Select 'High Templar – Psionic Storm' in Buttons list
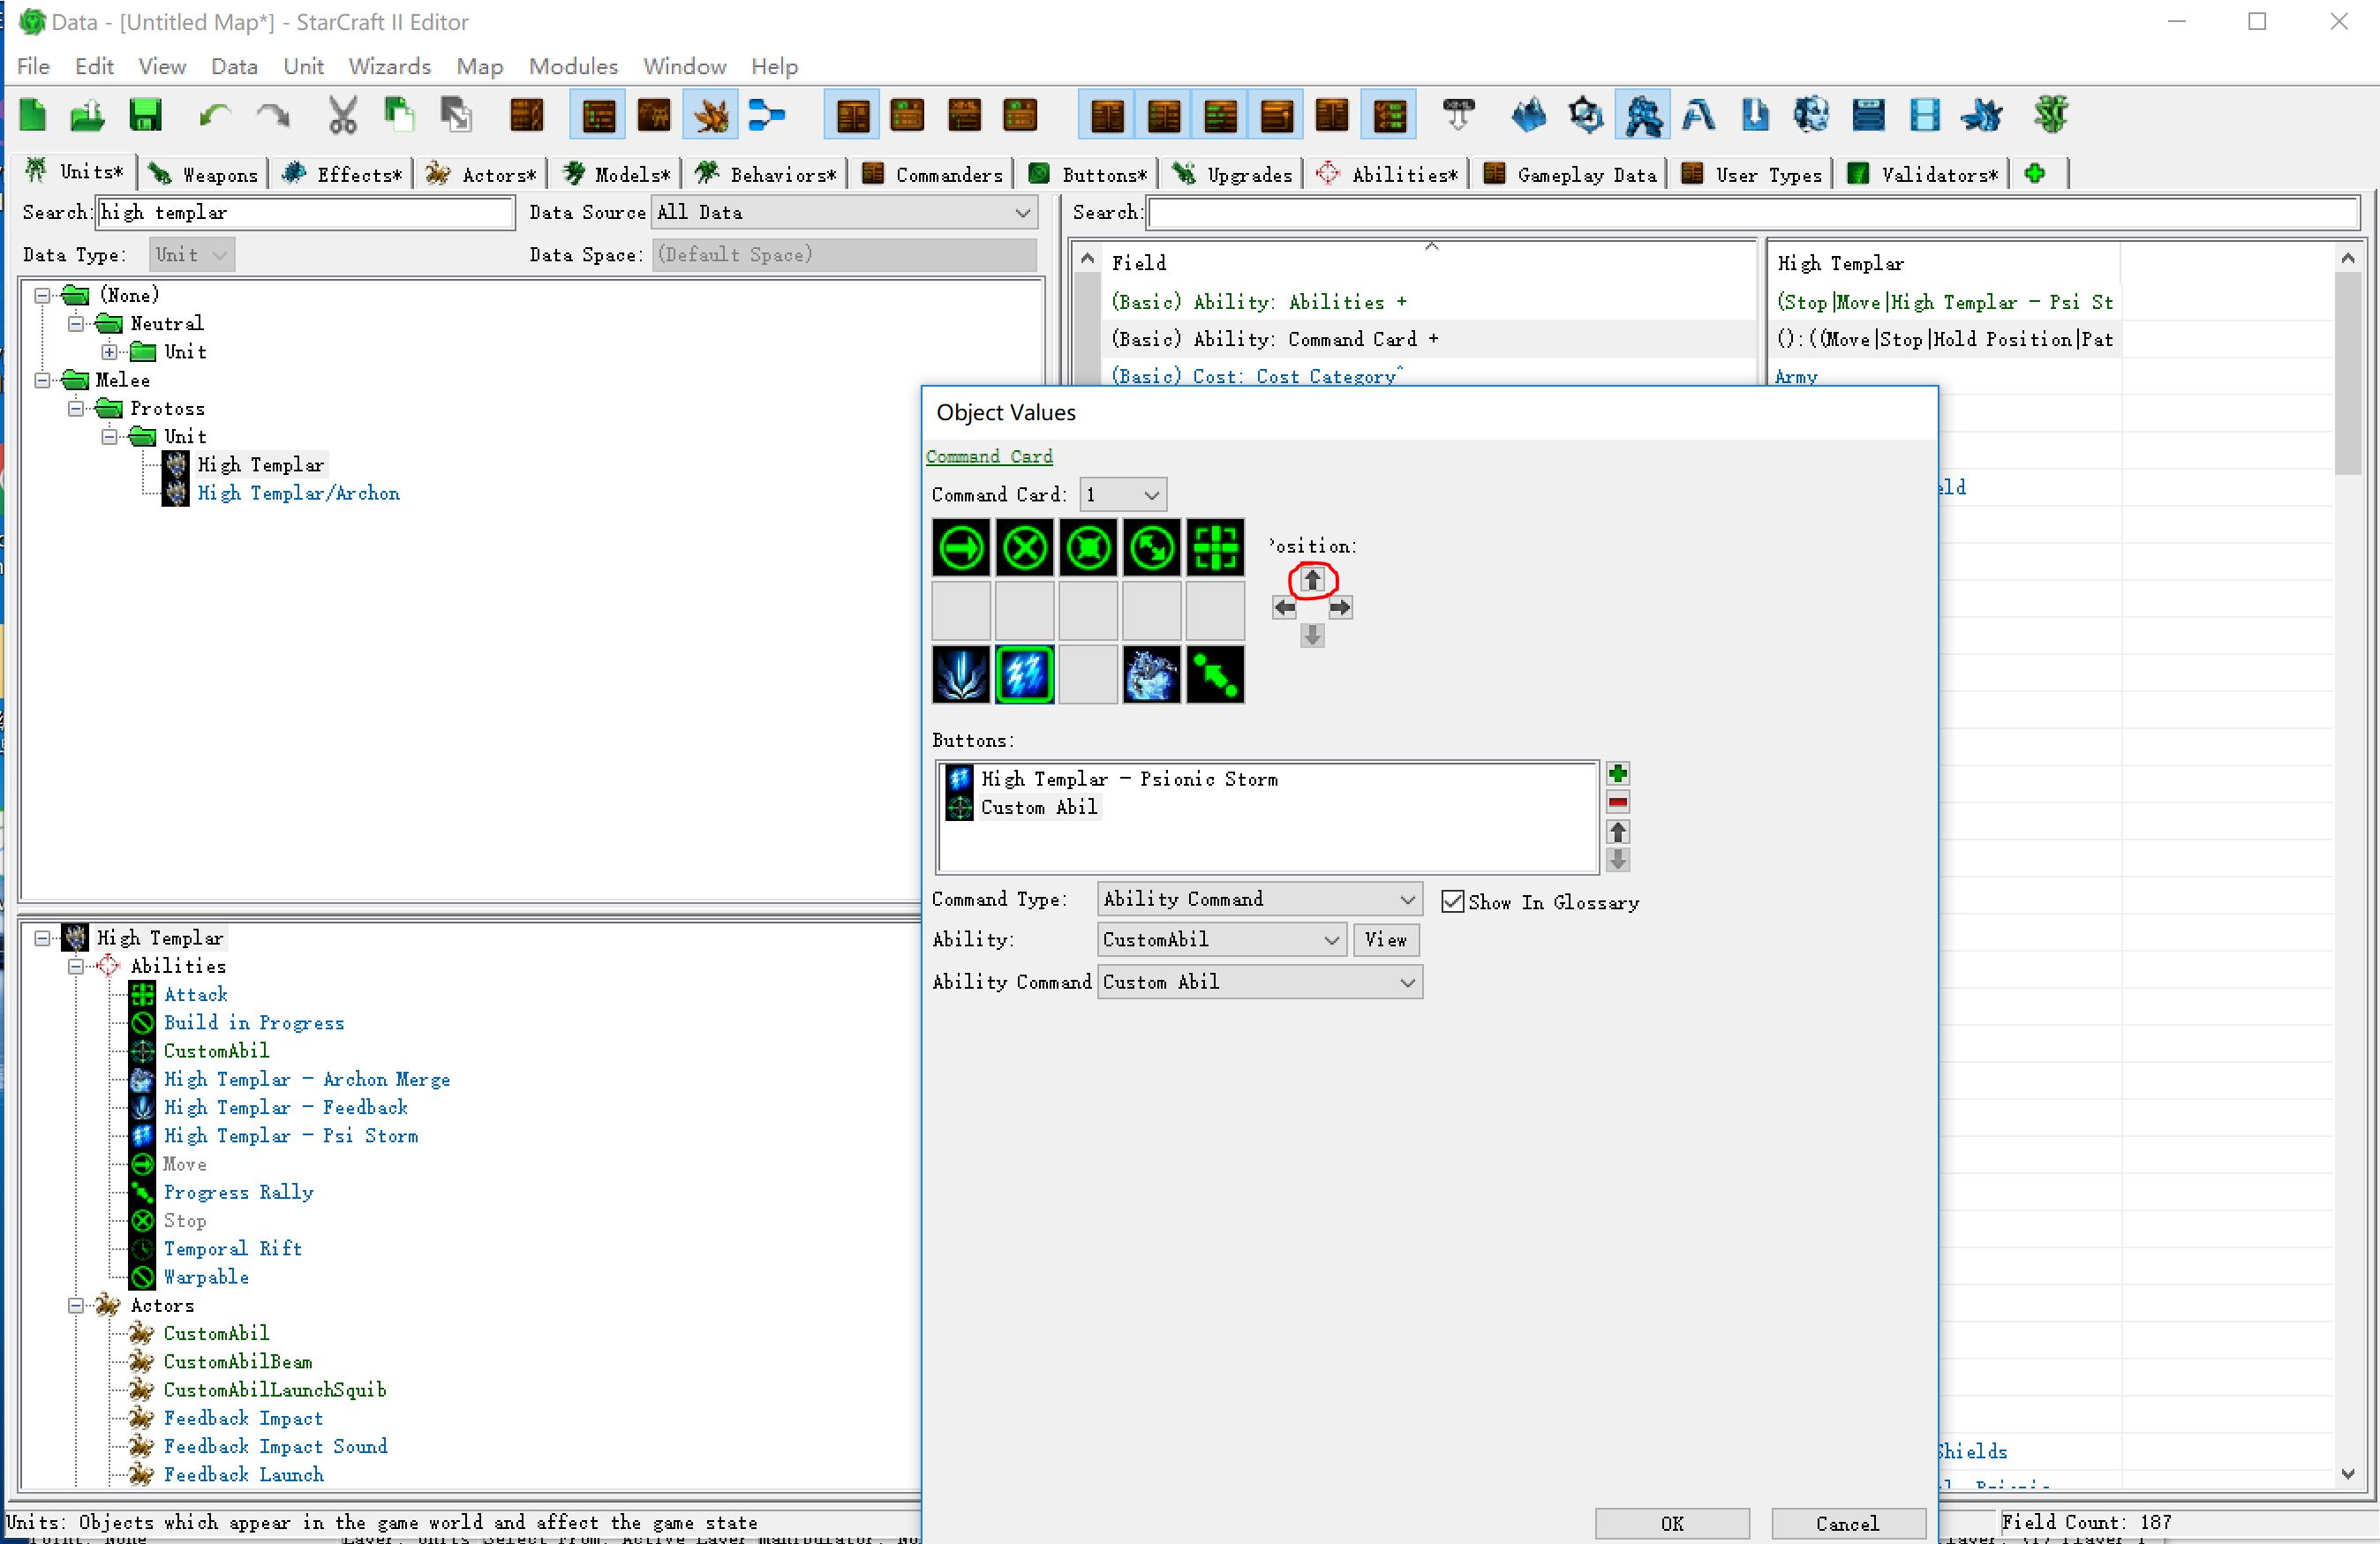The image size is (2380, 1544). (x=1129, y=779)
